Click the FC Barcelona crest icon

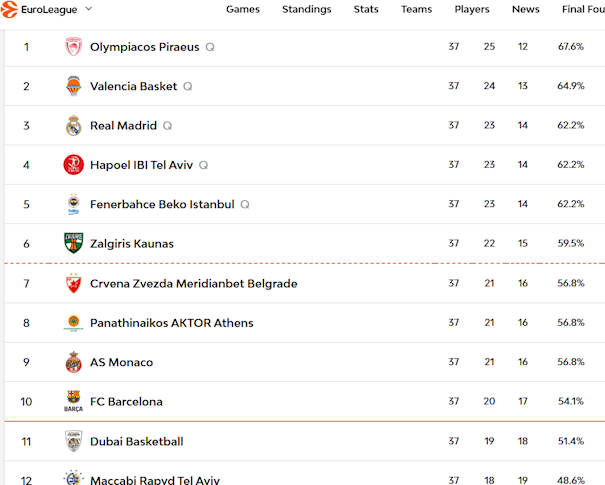coord(73,402)
